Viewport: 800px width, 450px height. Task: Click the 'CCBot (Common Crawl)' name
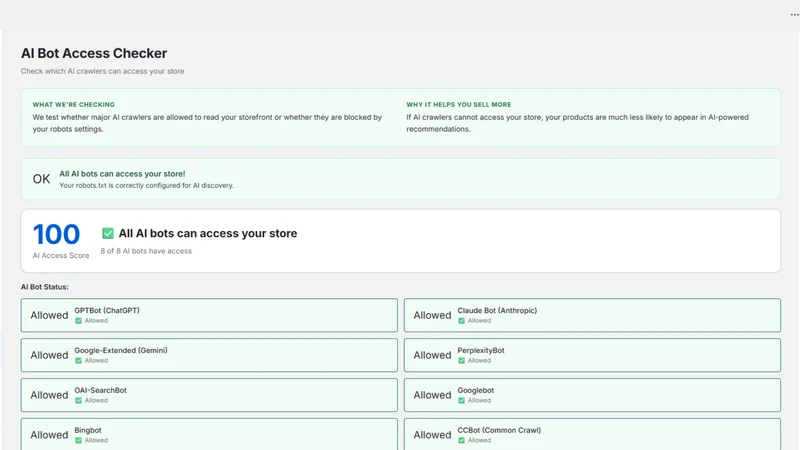coord(499,430)
